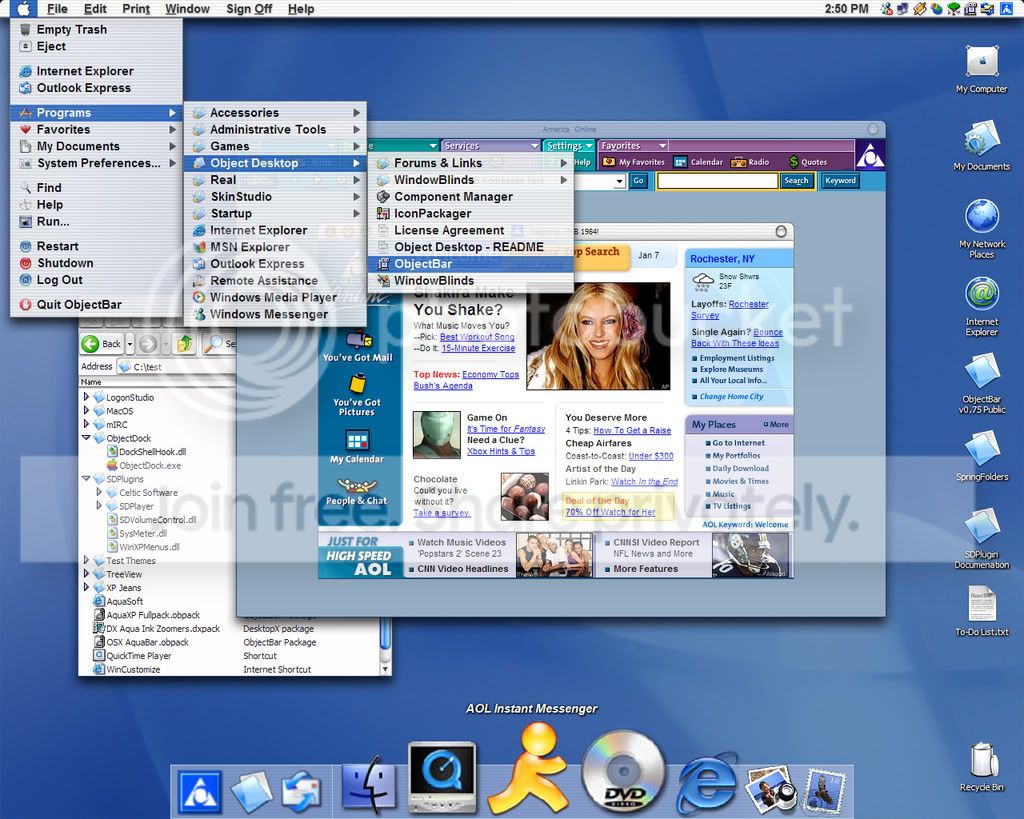Image resolution: width=1024 pixels, height=819 pixels.
Task: Click the Go button in AOL toolbar
Action: click(x=638, y=181)
